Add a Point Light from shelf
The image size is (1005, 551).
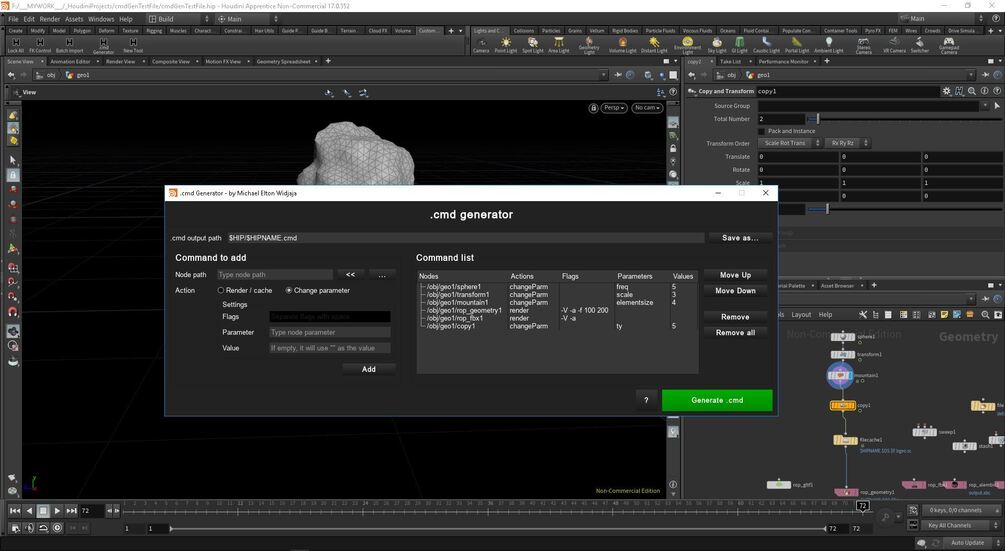pyautogui.click(x=506, y=45)
